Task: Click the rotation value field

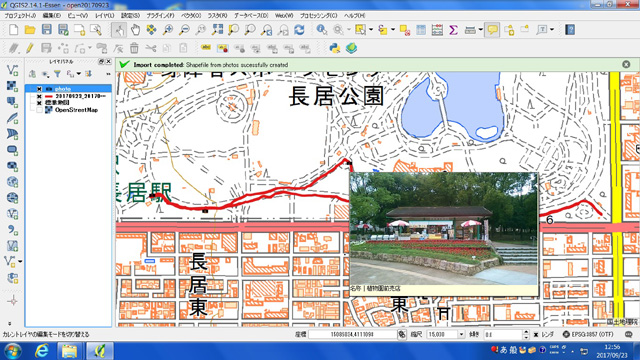Action: (x=503, y=334)
